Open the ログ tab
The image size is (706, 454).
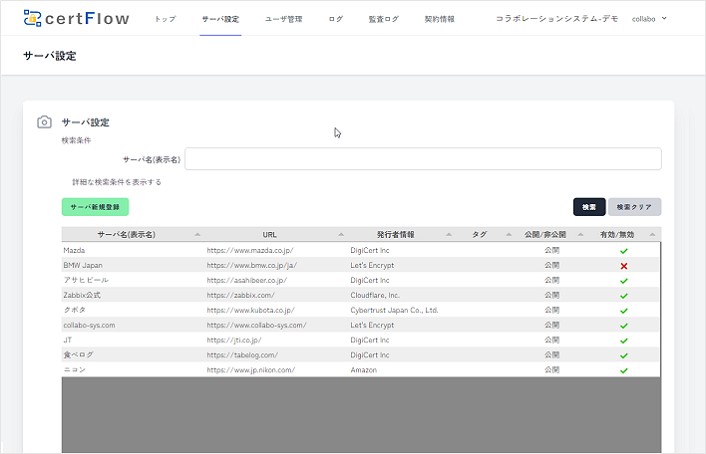(335, 19)
